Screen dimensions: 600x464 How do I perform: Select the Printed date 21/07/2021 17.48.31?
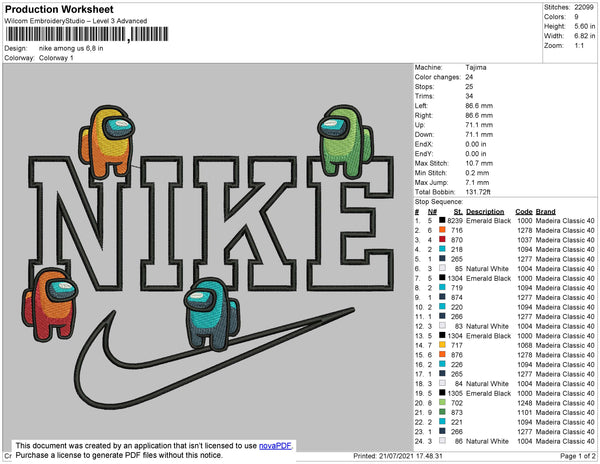(x=411, y=456)
